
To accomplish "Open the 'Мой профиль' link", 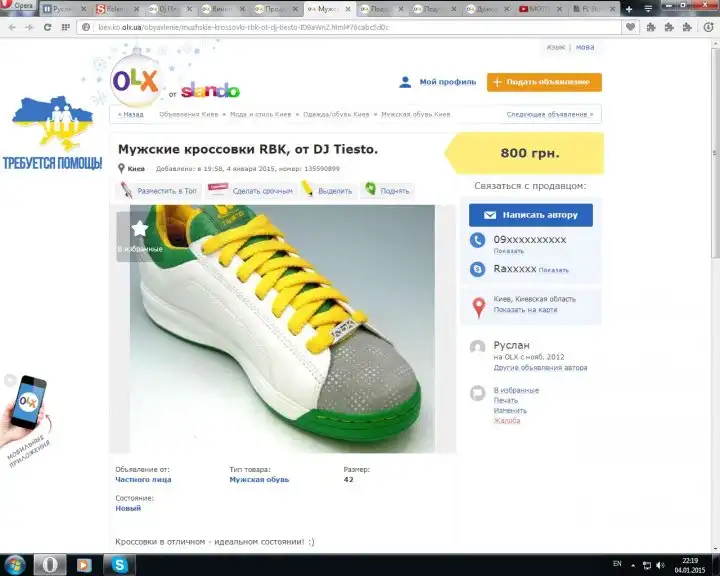I will [447, 82].
